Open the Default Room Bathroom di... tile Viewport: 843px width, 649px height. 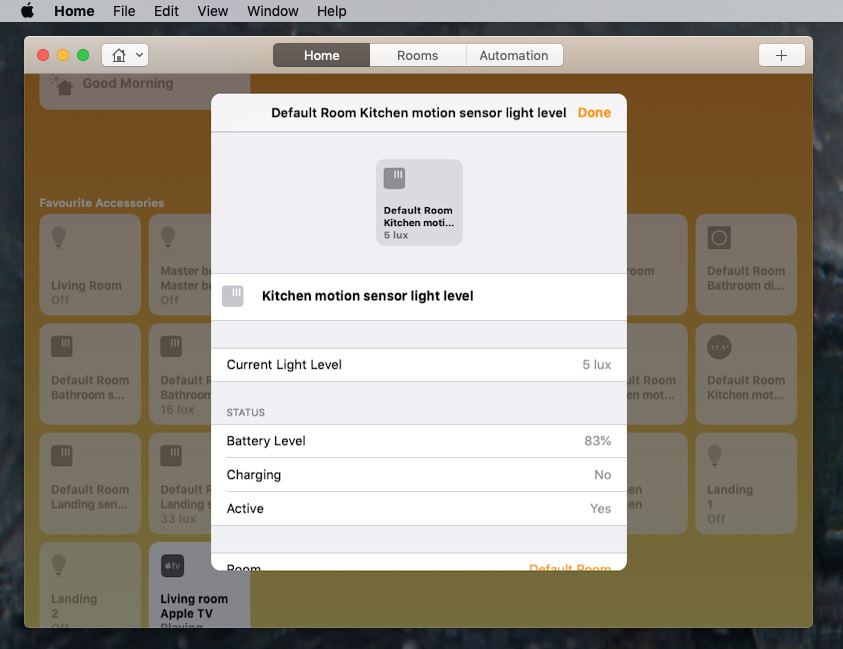746,265
